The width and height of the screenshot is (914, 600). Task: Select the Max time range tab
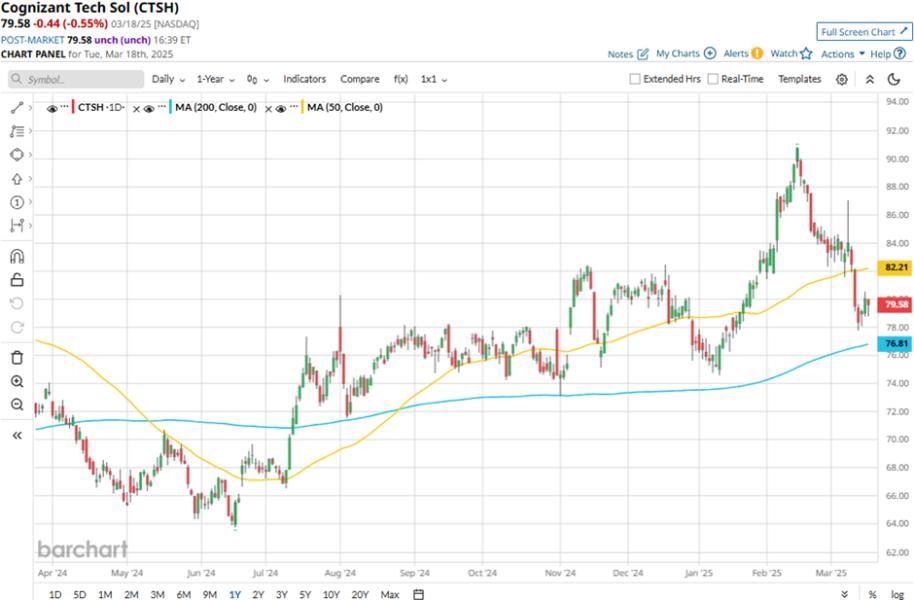click(x=390, y=594)
